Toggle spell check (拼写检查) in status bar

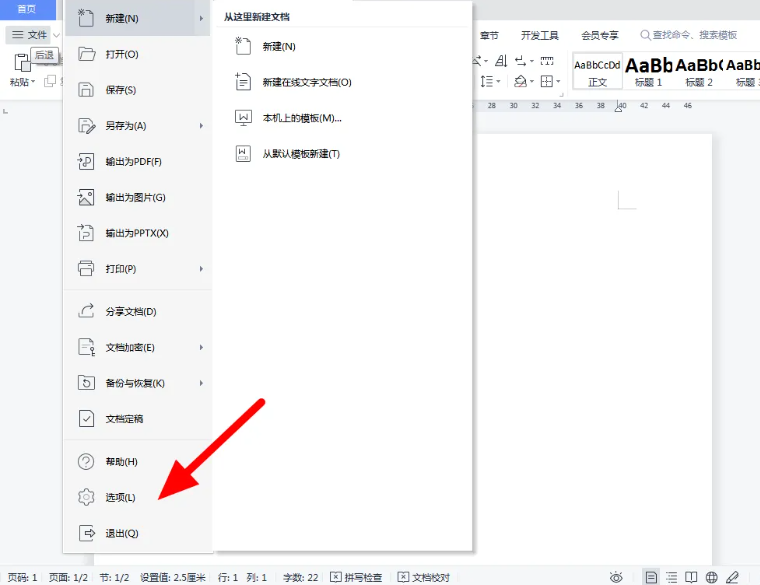357,577
